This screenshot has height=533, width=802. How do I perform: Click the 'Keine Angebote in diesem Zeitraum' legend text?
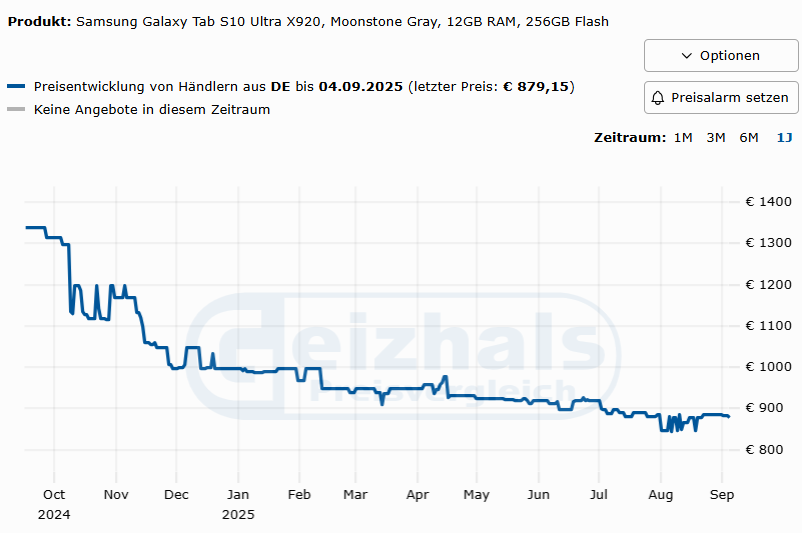click(152, 109)
